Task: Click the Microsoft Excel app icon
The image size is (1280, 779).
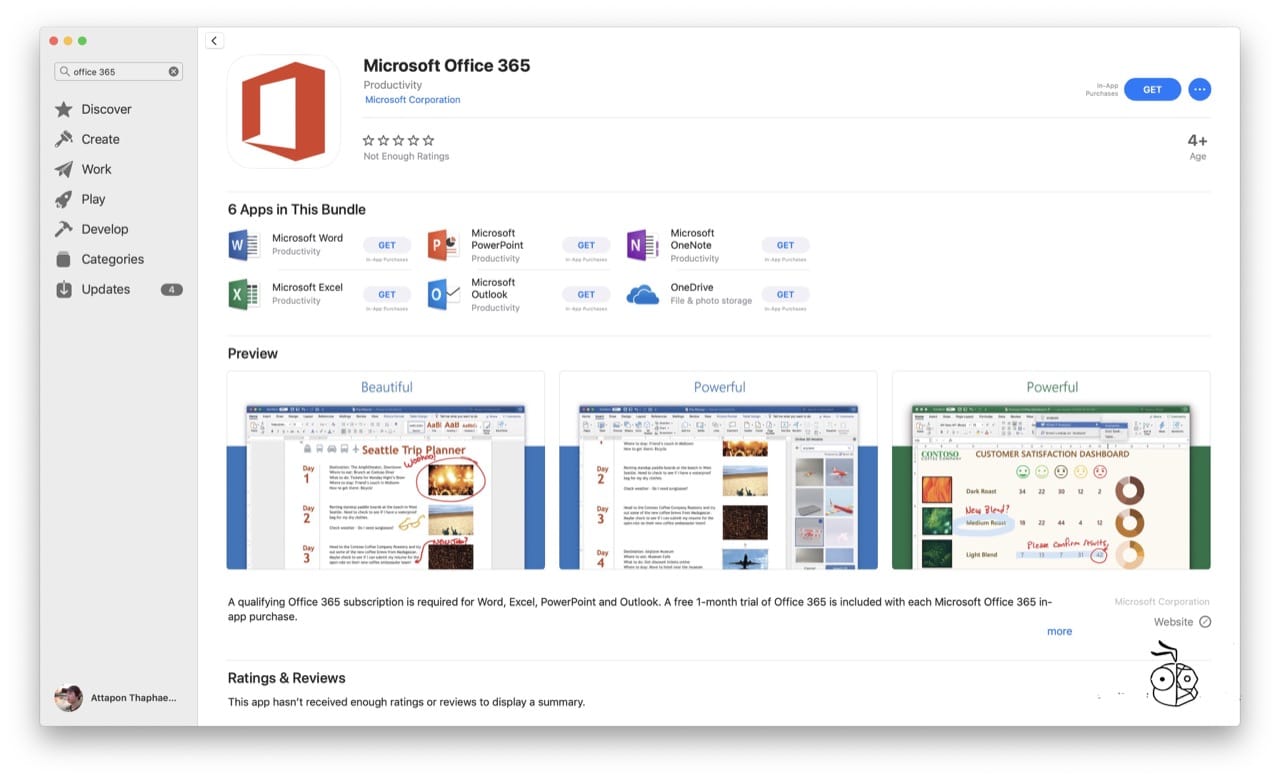Action: 244,294
